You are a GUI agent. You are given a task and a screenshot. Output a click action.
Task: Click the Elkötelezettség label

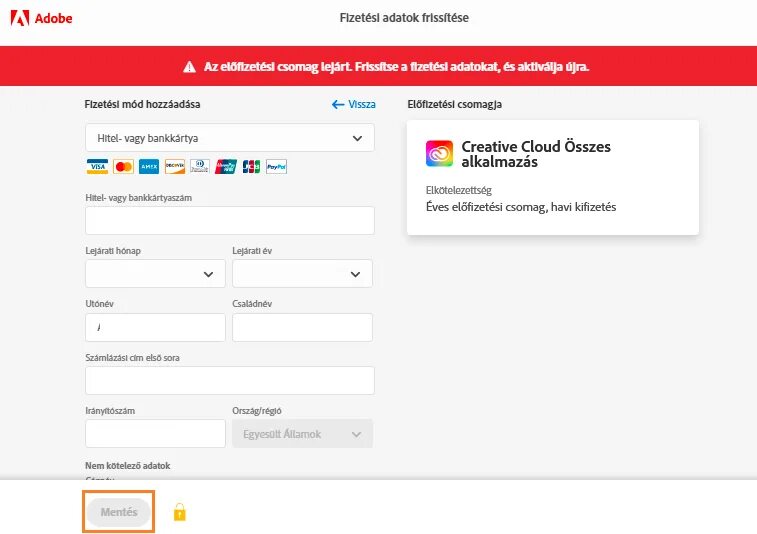tap(459, 190)
